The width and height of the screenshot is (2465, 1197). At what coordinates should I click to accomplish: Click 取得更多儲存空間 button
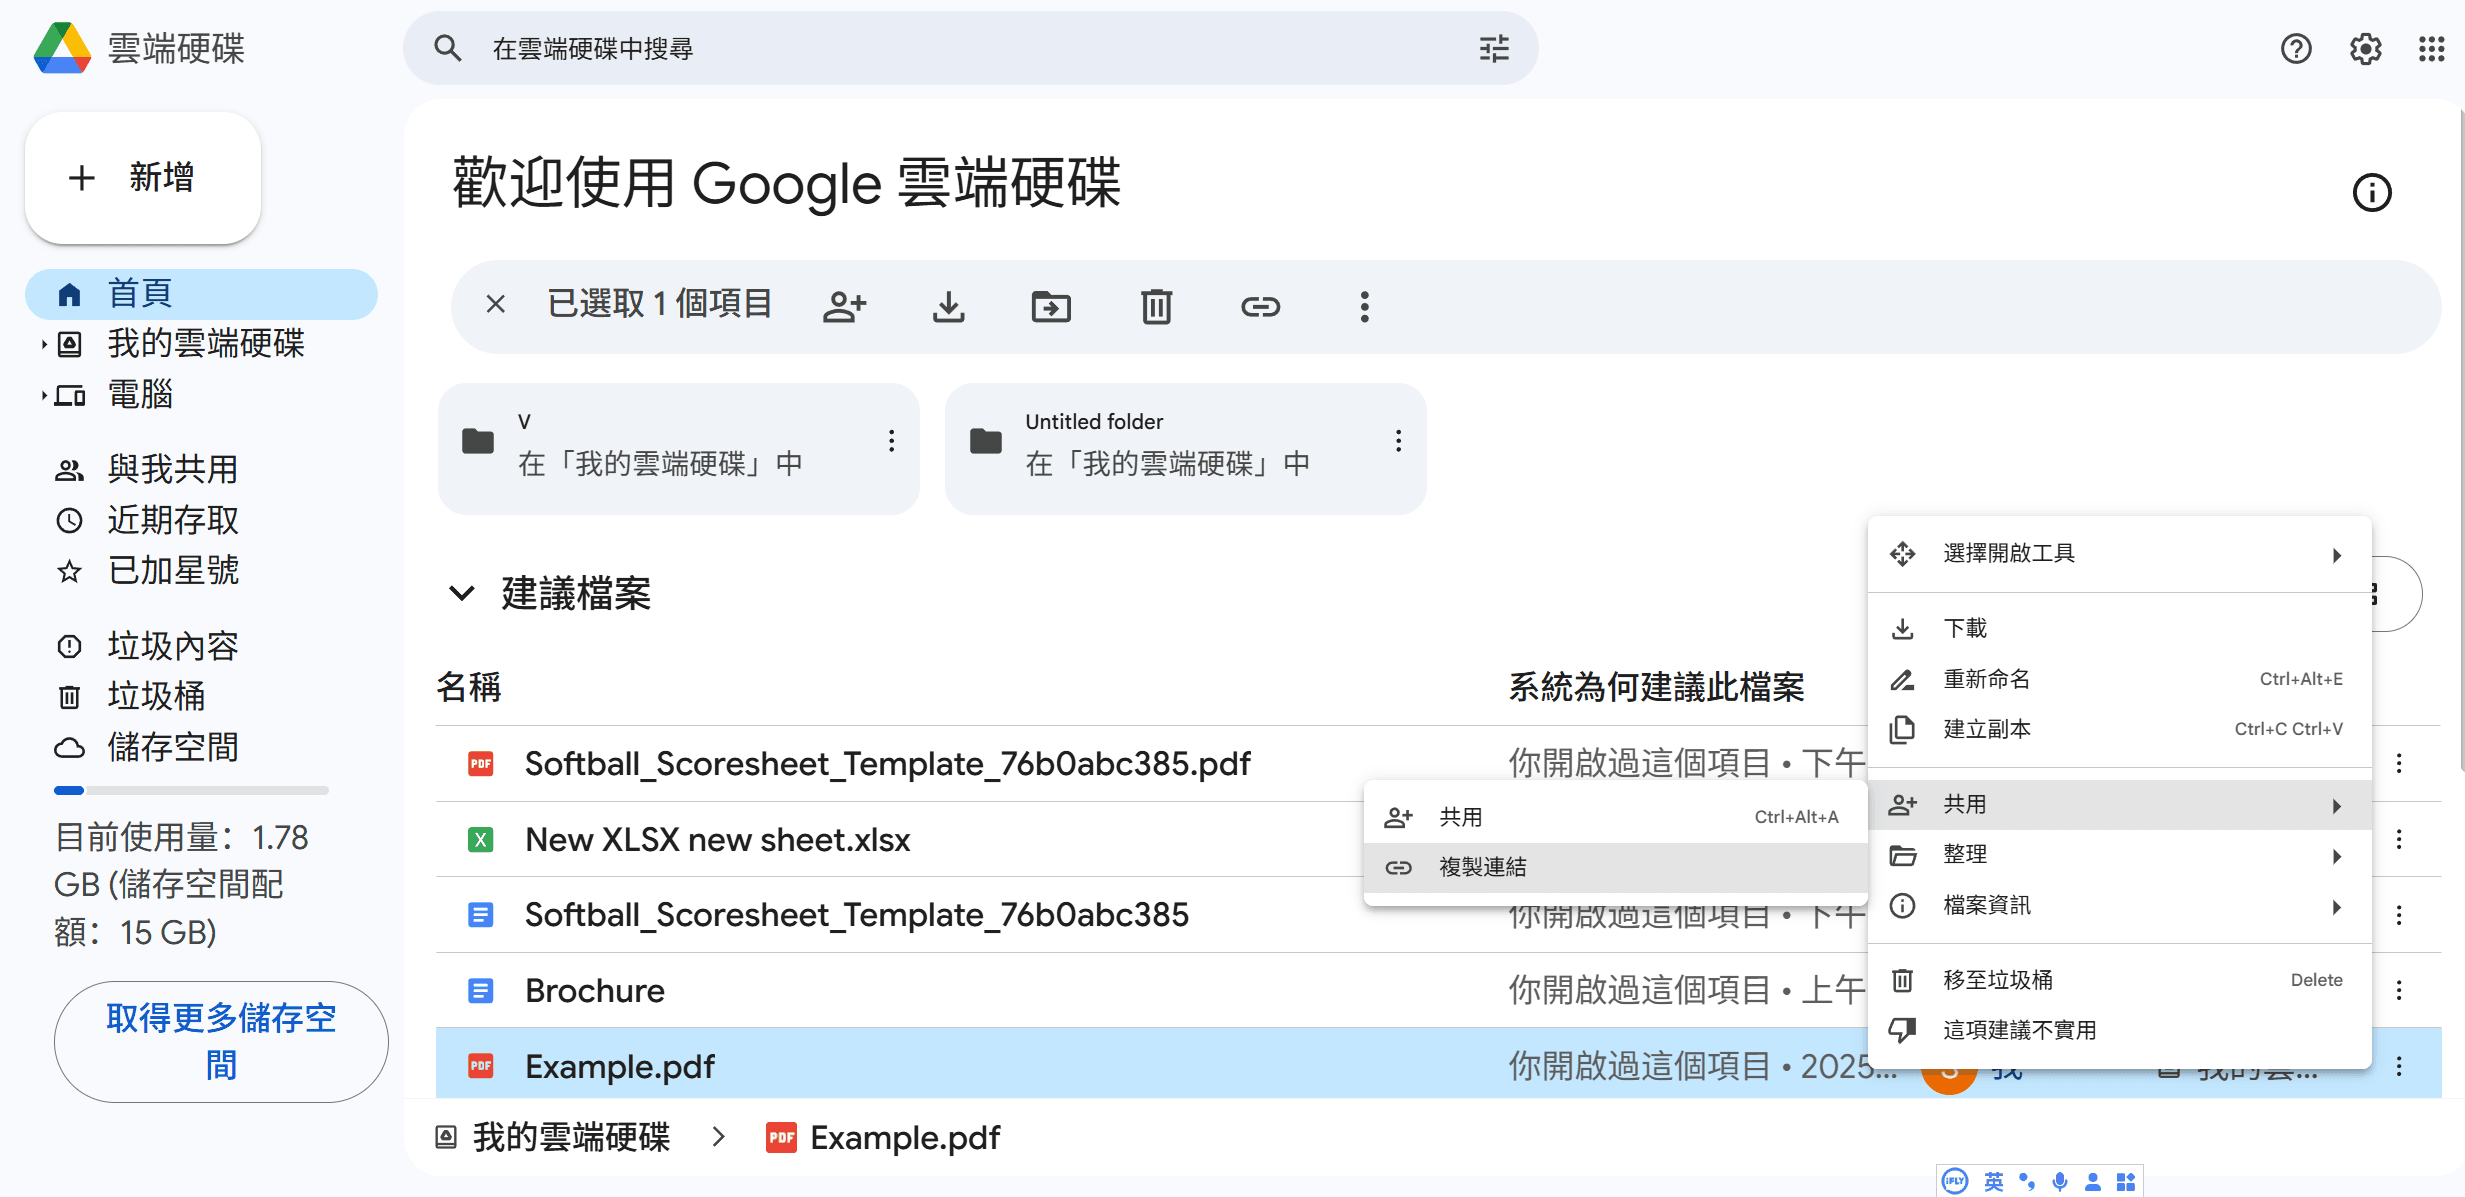tap(221, 1042)
